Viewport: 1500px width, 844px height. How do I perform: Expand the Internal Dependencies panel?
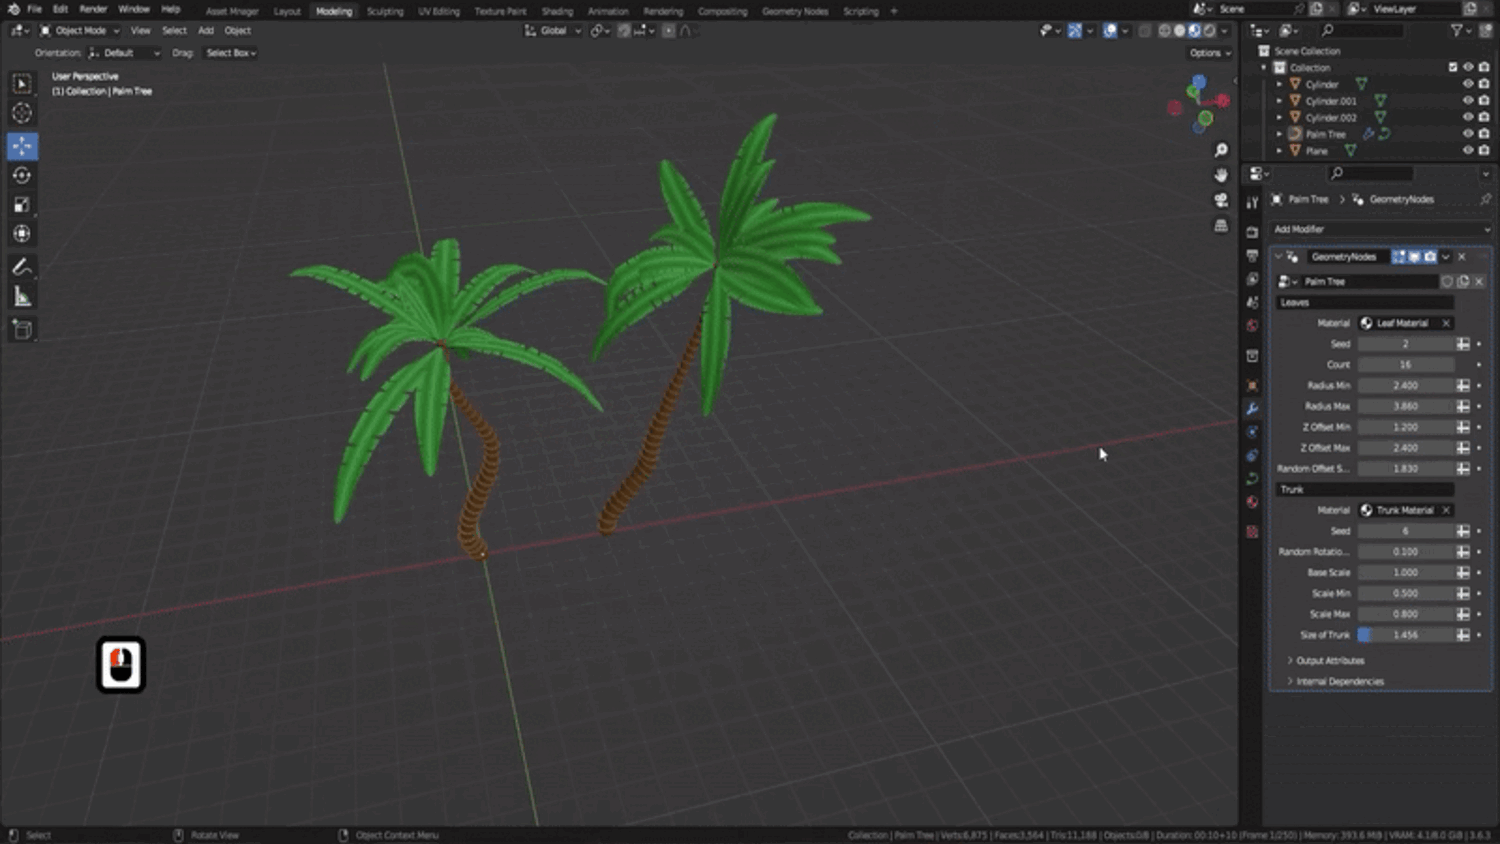click(x=1339, y=682)
